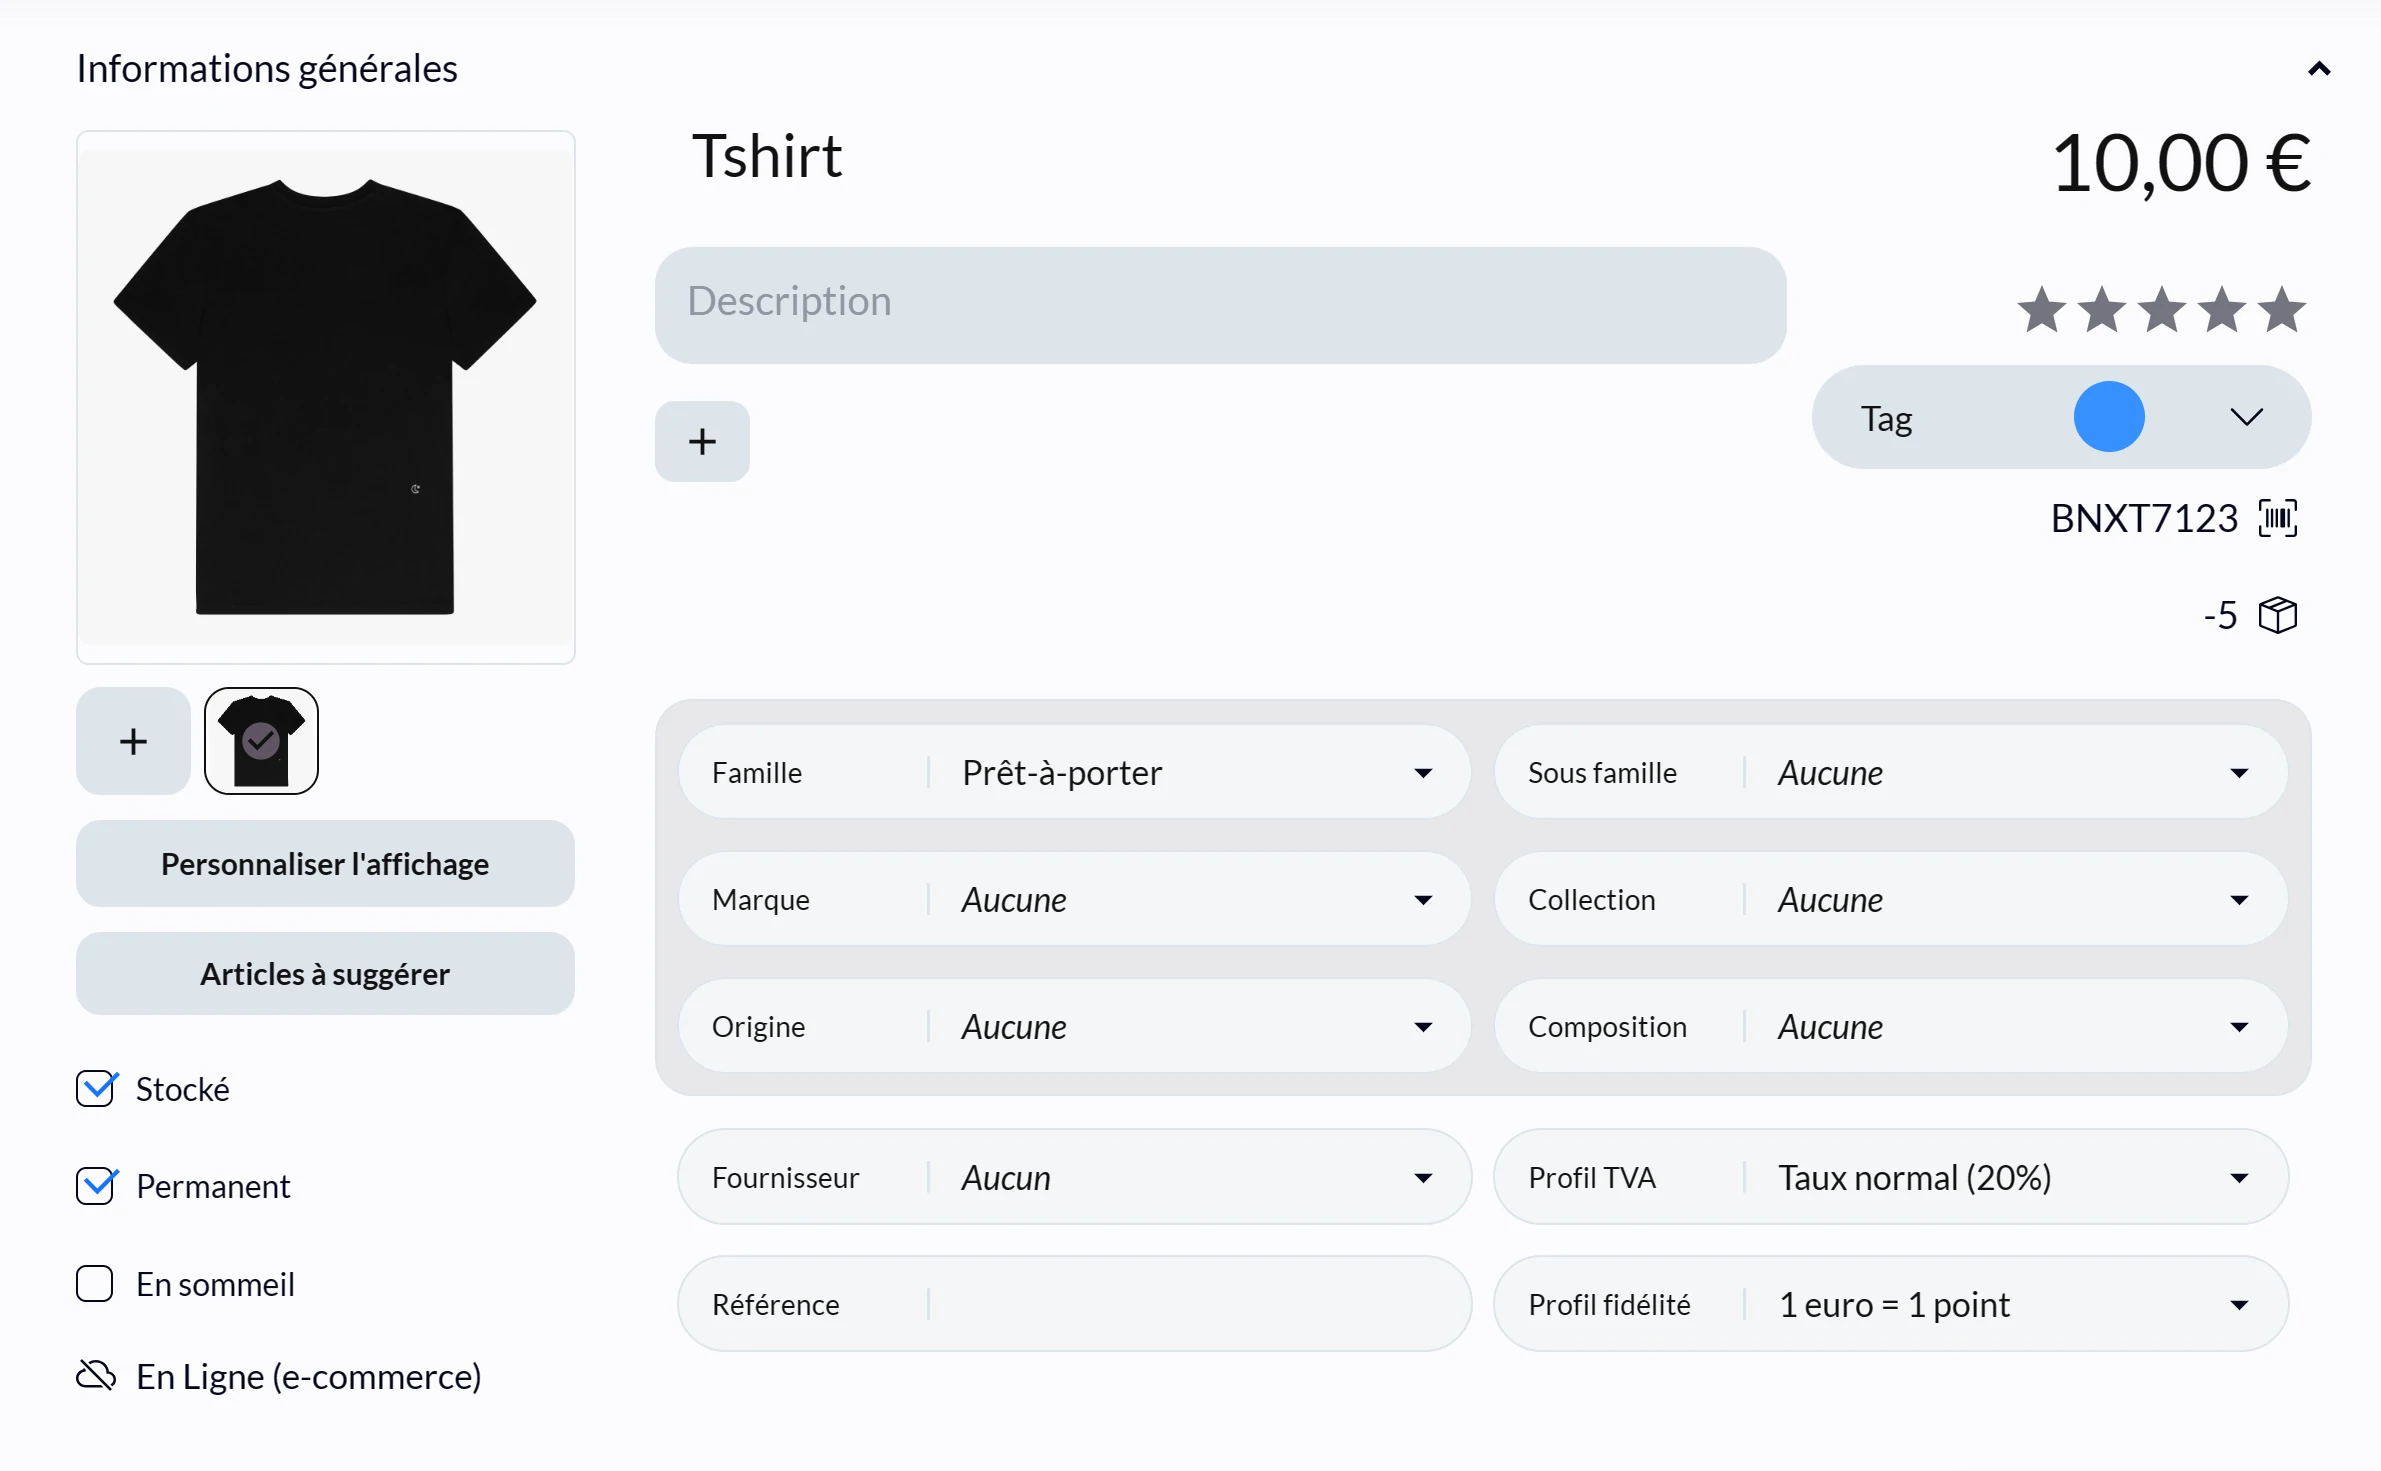Screen dimensions: 2381x1471
Task: Open the Tag dropdown chevron
Action: click(2246, 417)
